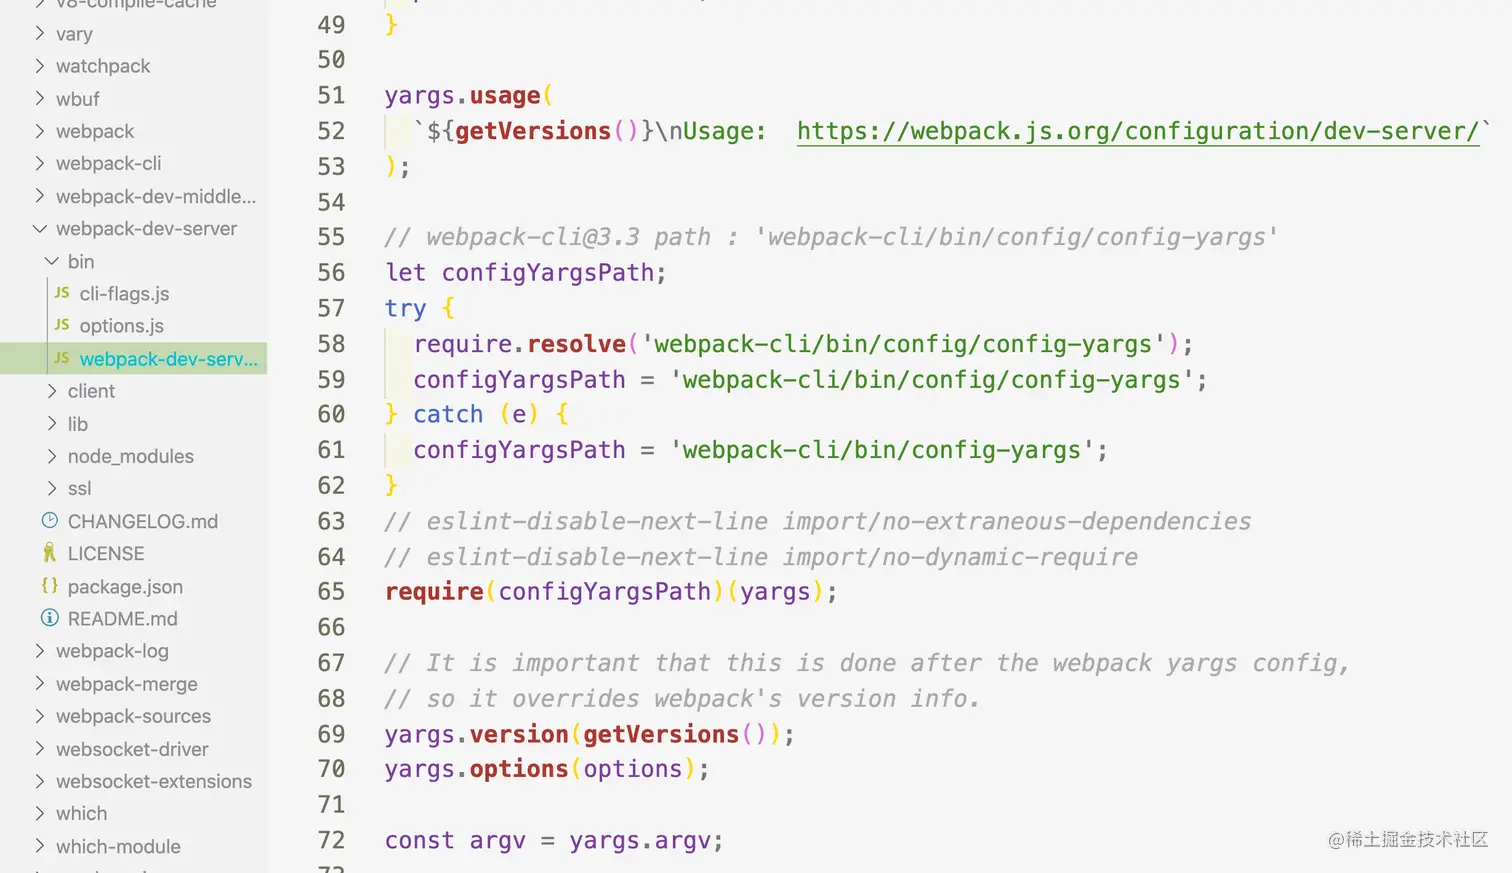Select the webpack-cli folder label
This screenshot has width=1512, height=873.
tap(108, 163)
